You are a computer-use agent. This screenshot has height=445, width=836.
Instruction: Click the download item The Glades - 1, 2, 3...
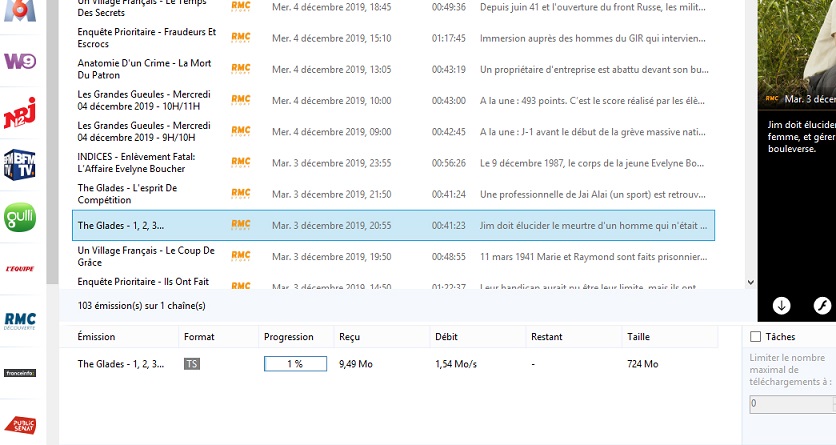[x=120, y=364]
